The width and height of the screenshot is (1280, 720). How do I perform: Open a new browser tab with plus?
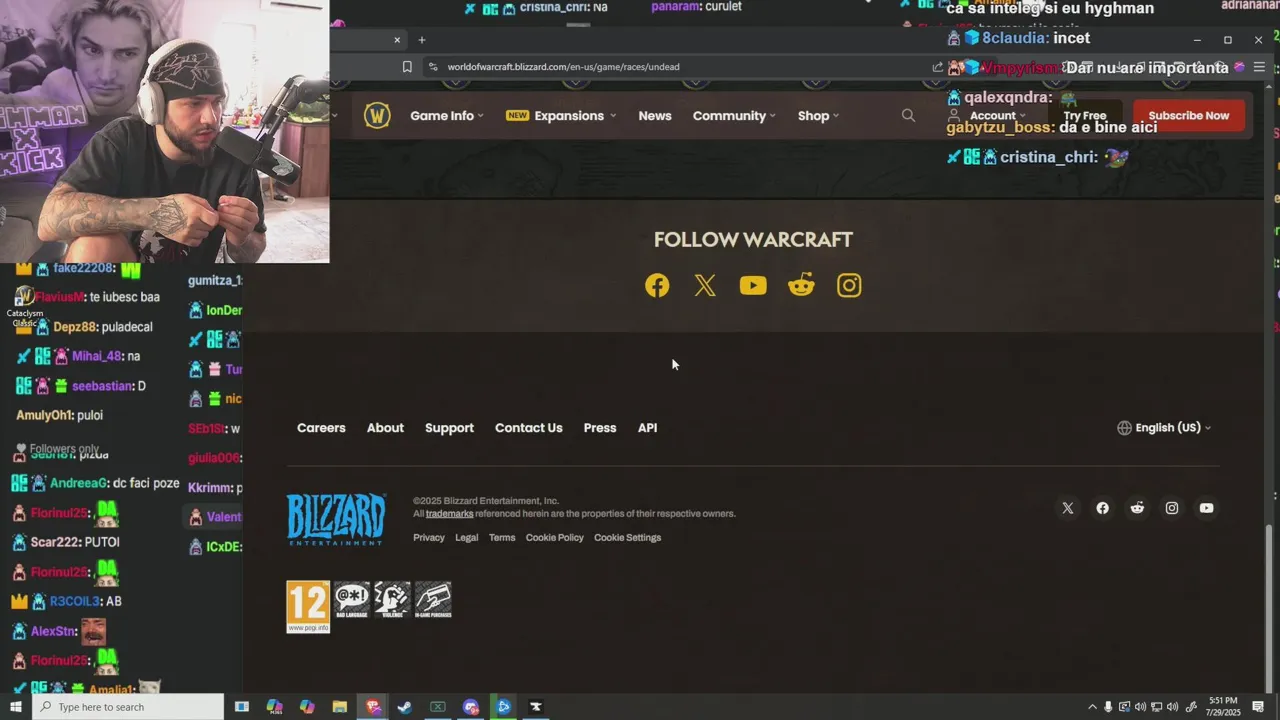(x=422, y=40)
